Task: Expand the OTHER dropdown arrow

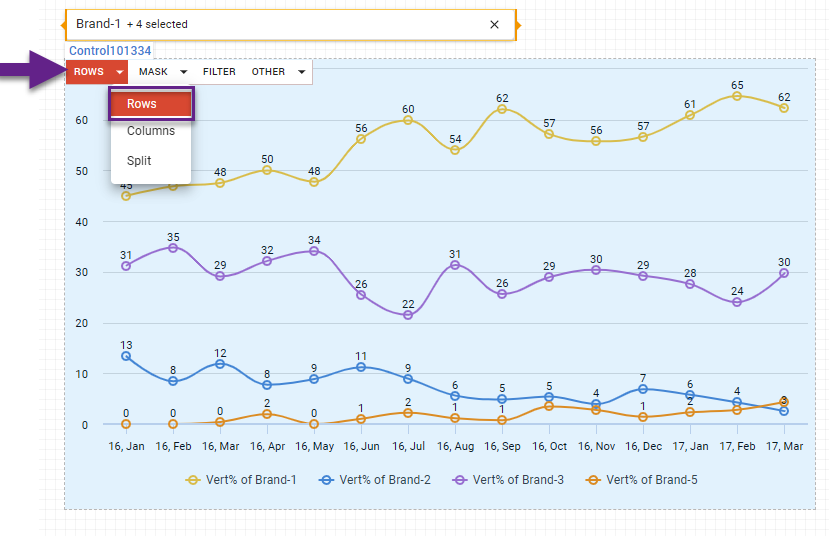Action: coord(301,72)
